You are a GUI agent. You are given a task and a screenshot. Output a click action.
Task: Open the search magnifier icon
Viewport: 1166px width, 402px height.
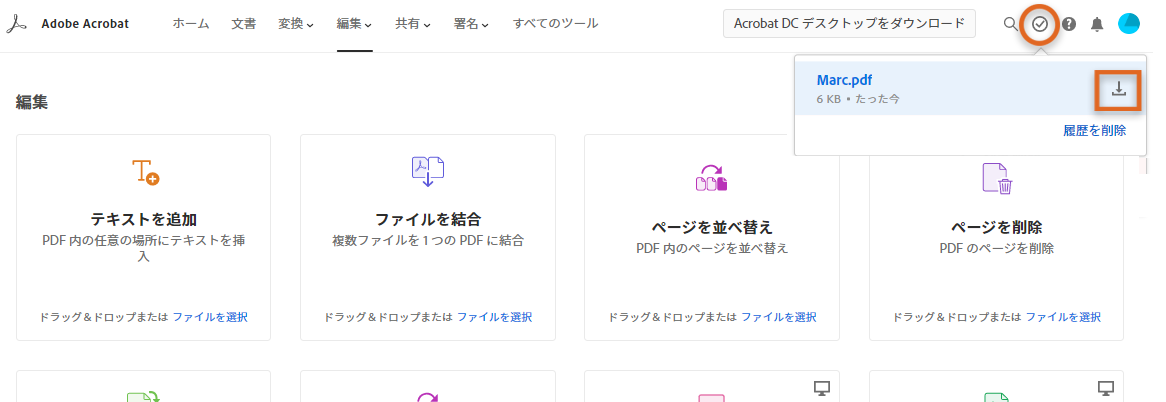tap(1010, 24)
